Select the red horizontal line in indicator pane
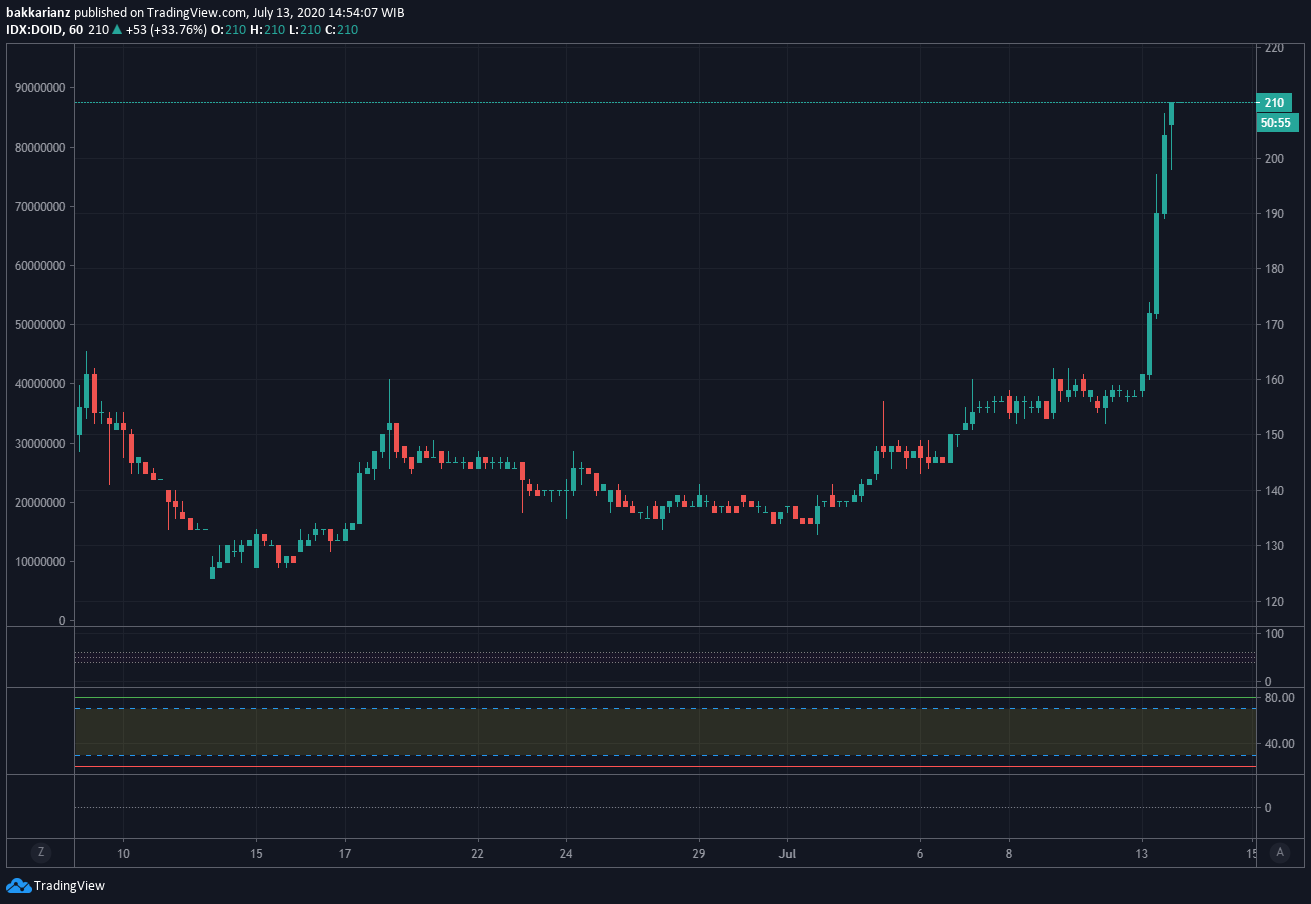 (665, 767)
